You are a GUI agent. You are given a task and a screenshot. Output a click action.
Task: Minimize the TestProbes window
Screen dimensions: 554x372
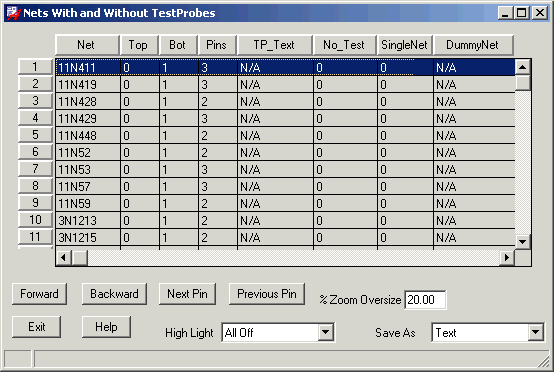click(505, 13)
